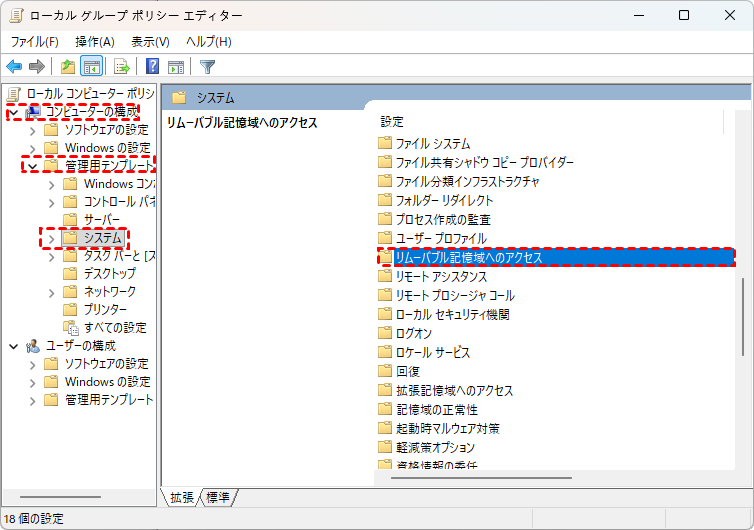Switch to the 拡張 tab

tap(181, 497)
